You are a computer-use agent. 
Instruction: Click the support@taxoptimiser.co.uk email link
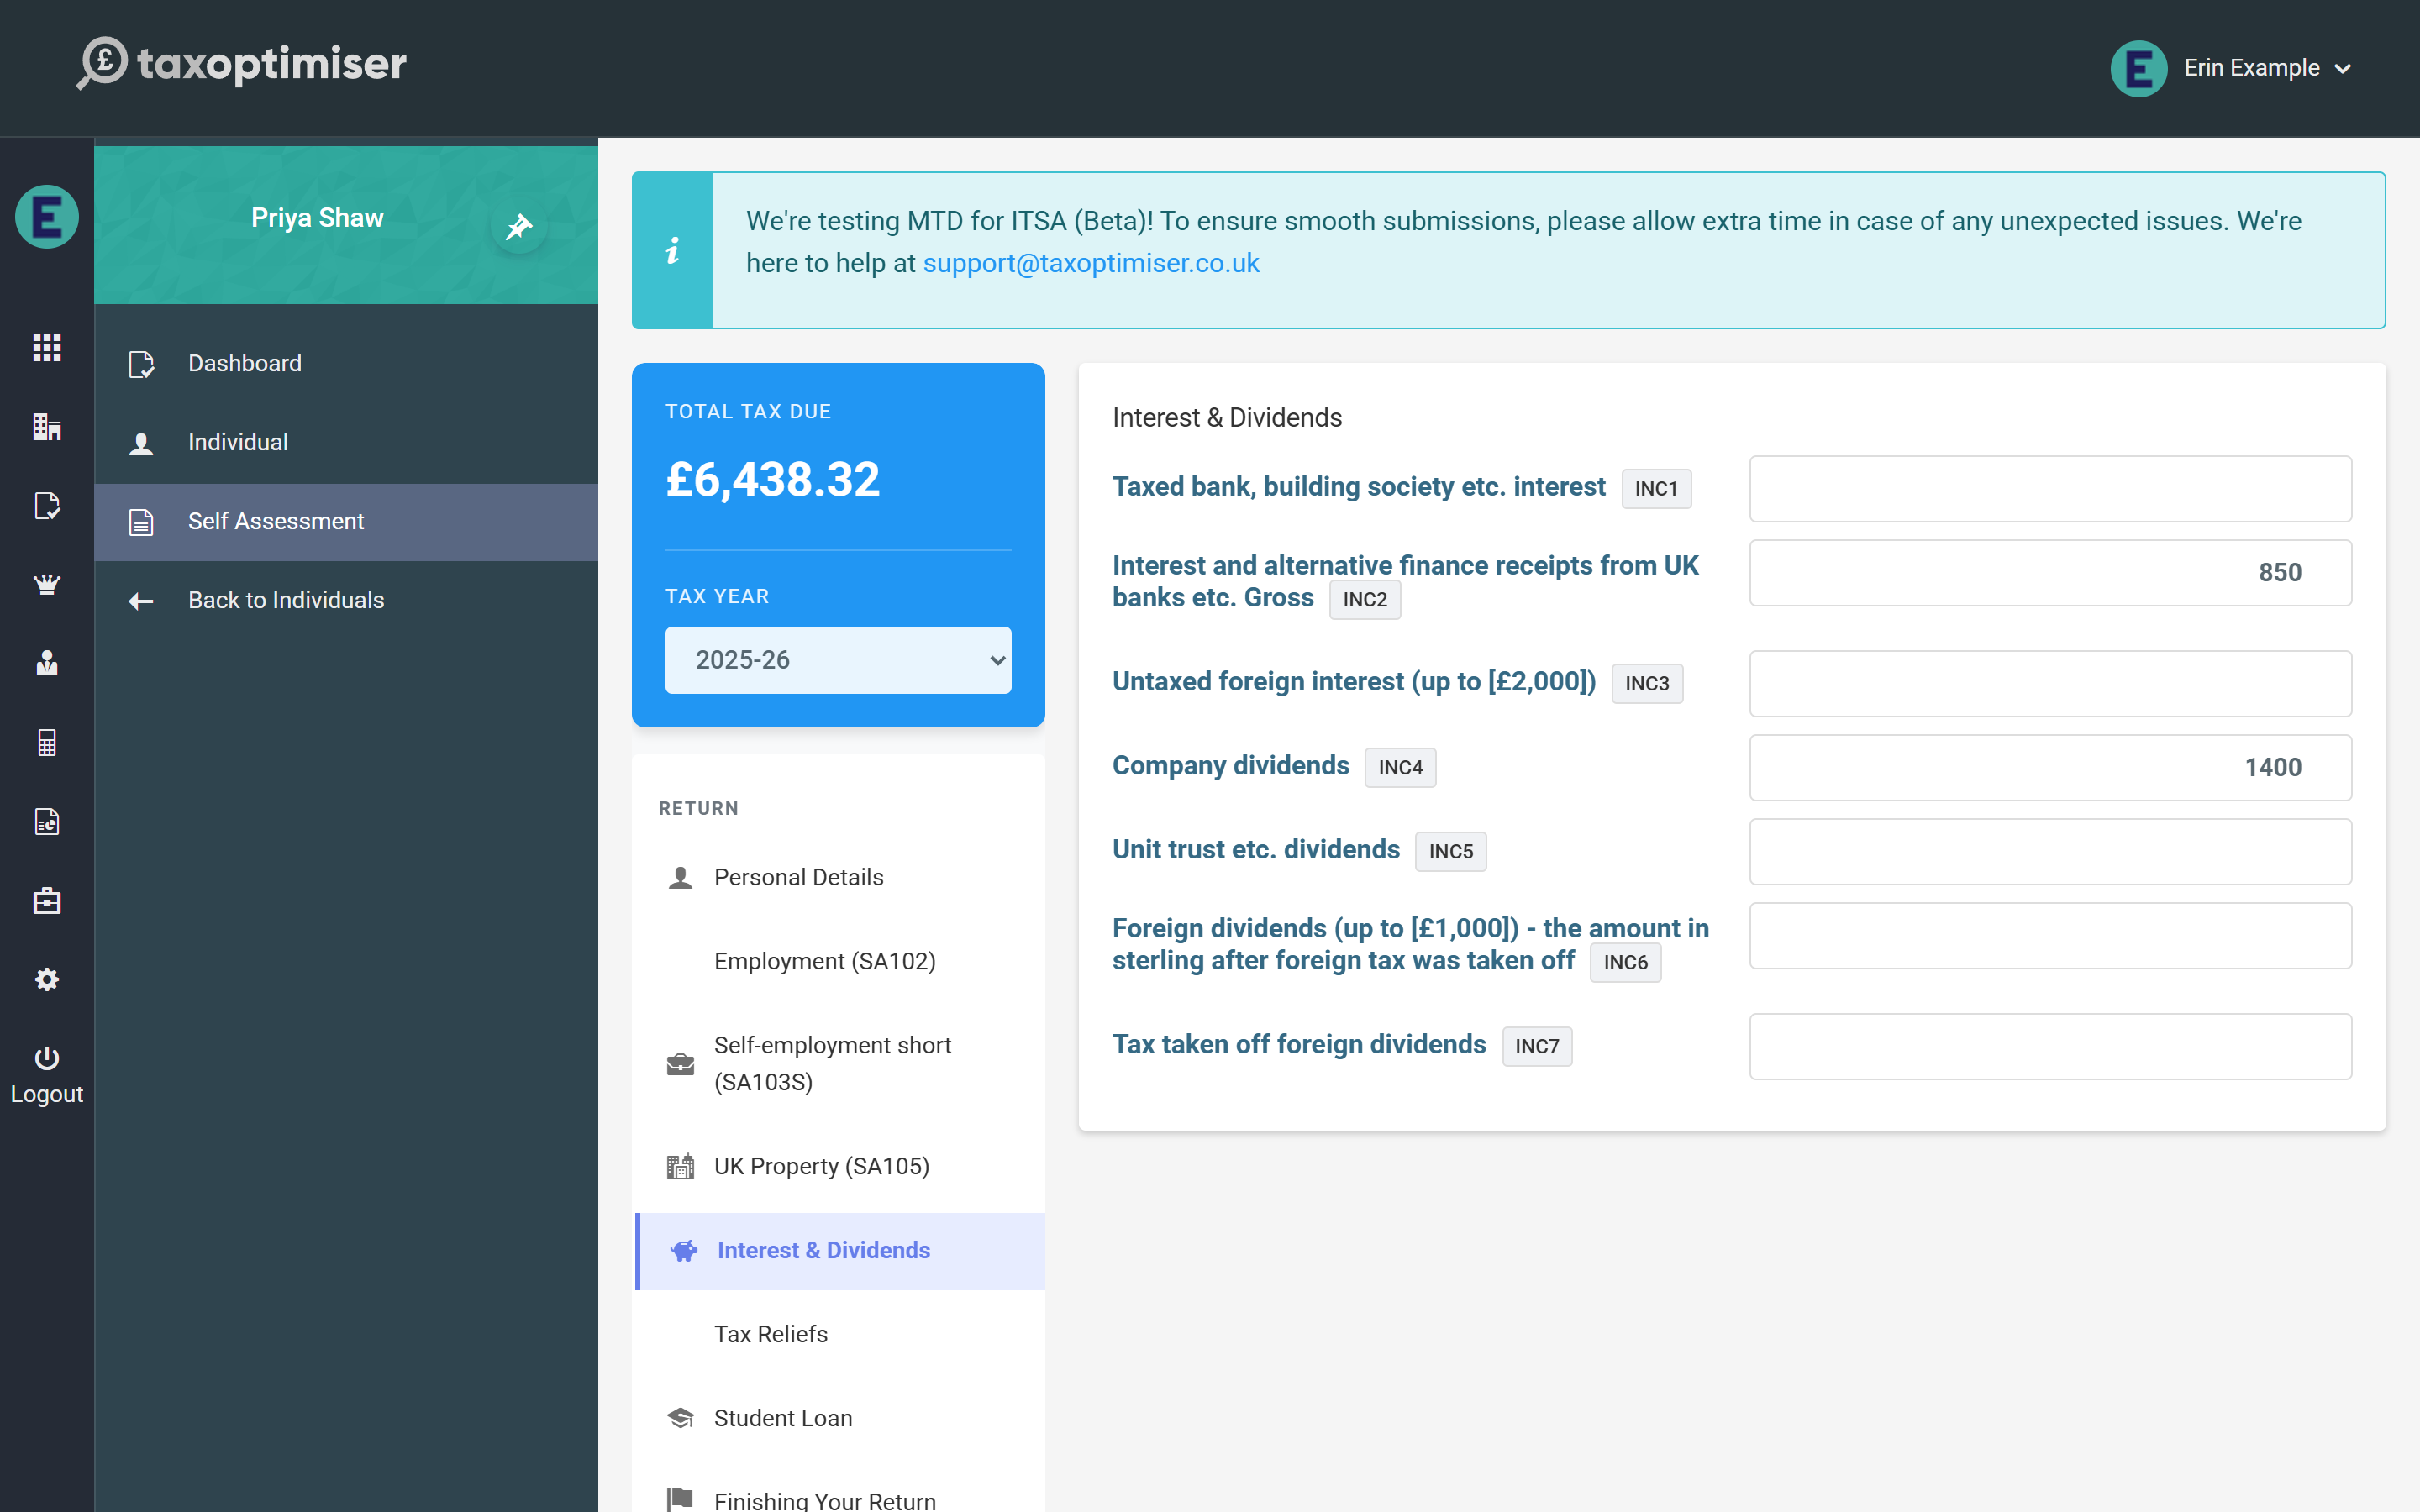1091,263
